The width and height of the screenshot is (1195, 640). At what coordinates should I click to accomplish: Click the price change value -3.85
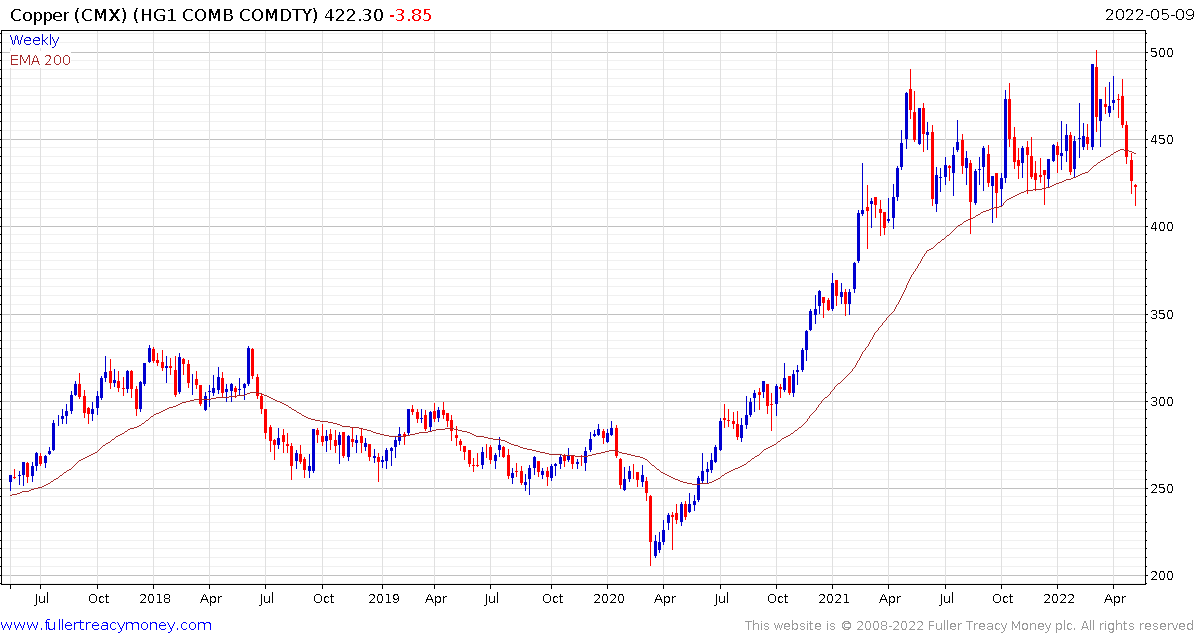pos(410,16)
